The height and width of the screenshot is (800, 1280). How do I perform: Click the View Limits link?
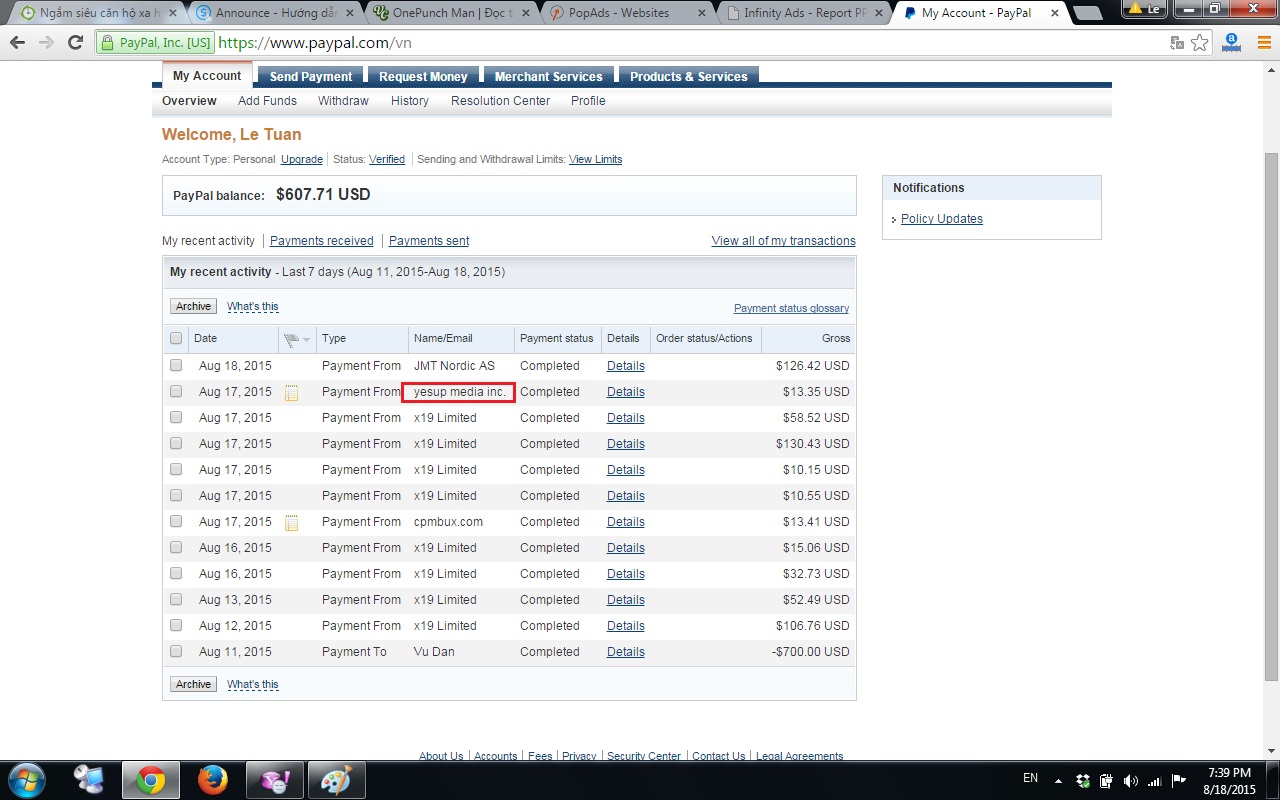pyautogui.click(x=595, y=160)
